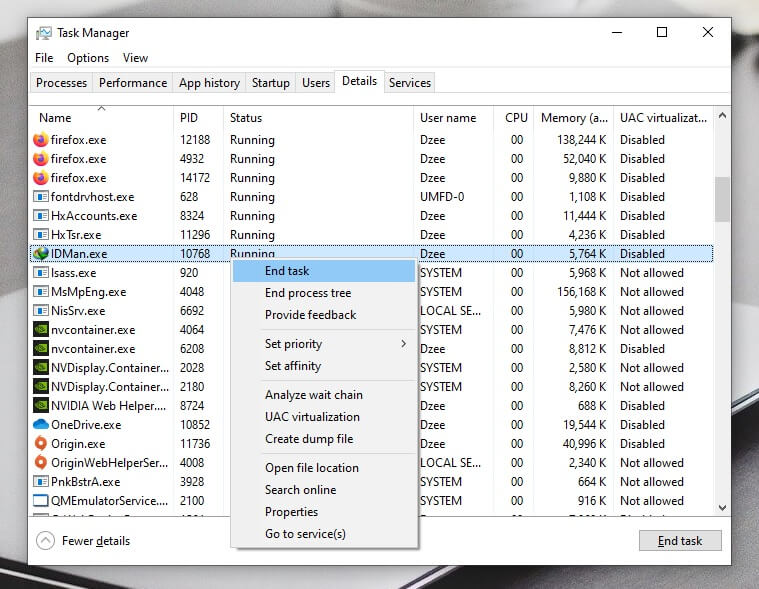Choose Search online

click(324, 490)
